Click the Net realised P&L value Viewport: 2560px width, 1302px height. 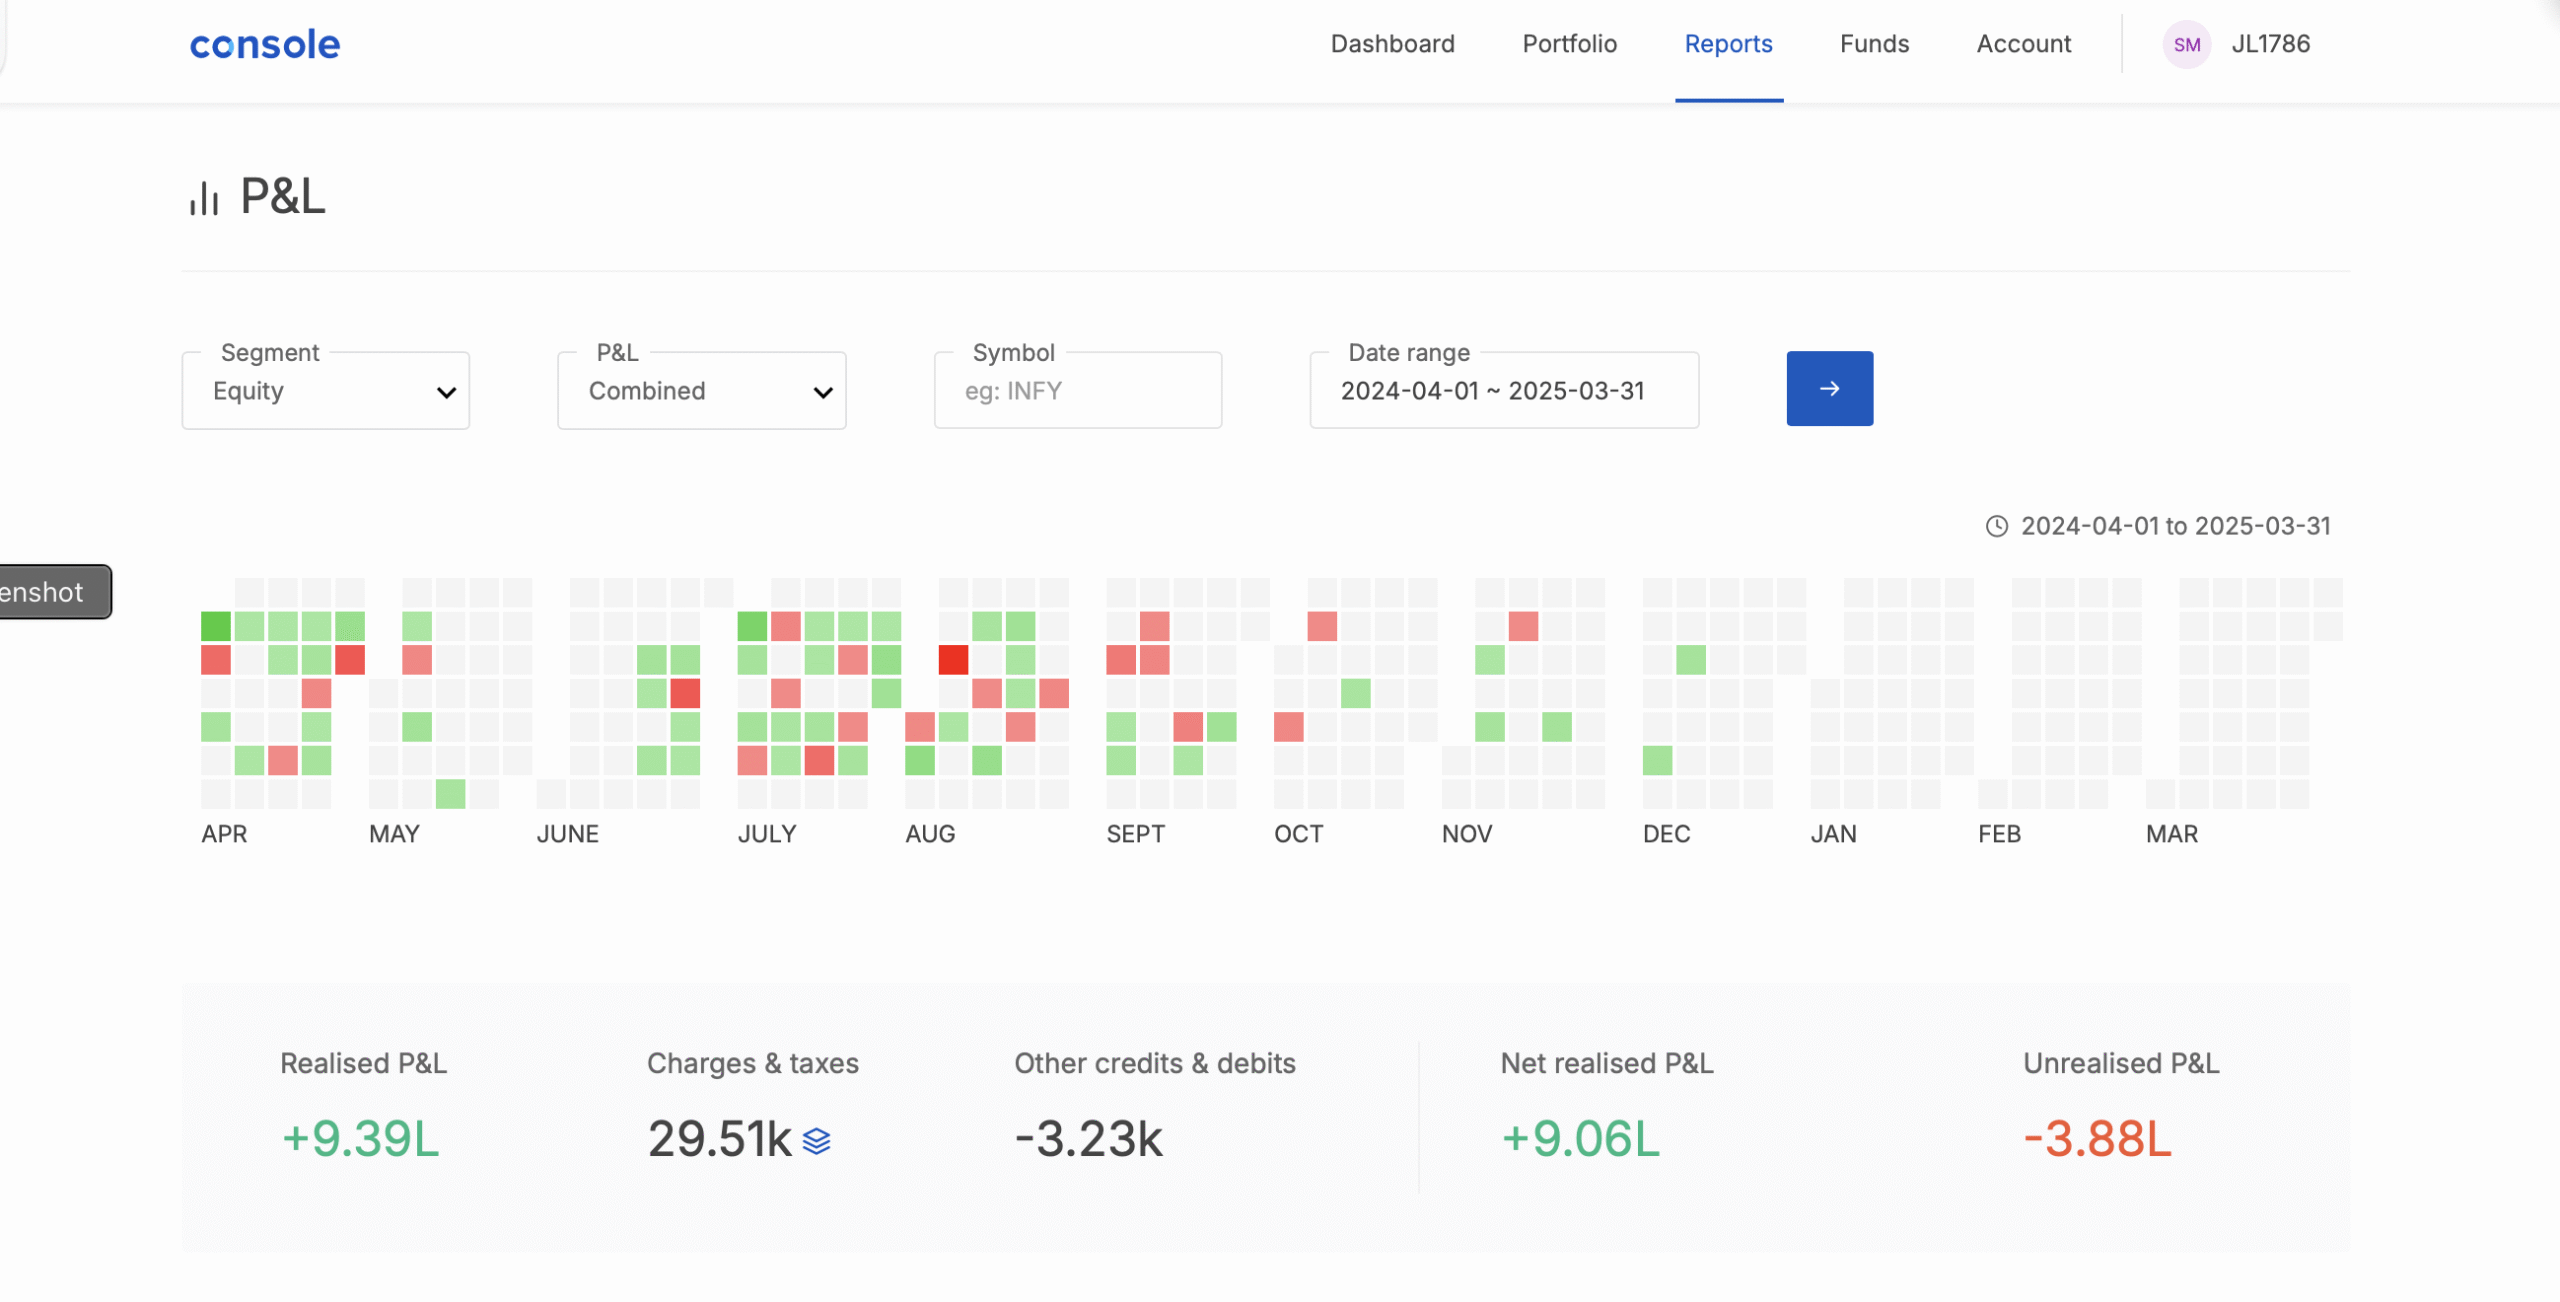[x=1580, y=1139]
